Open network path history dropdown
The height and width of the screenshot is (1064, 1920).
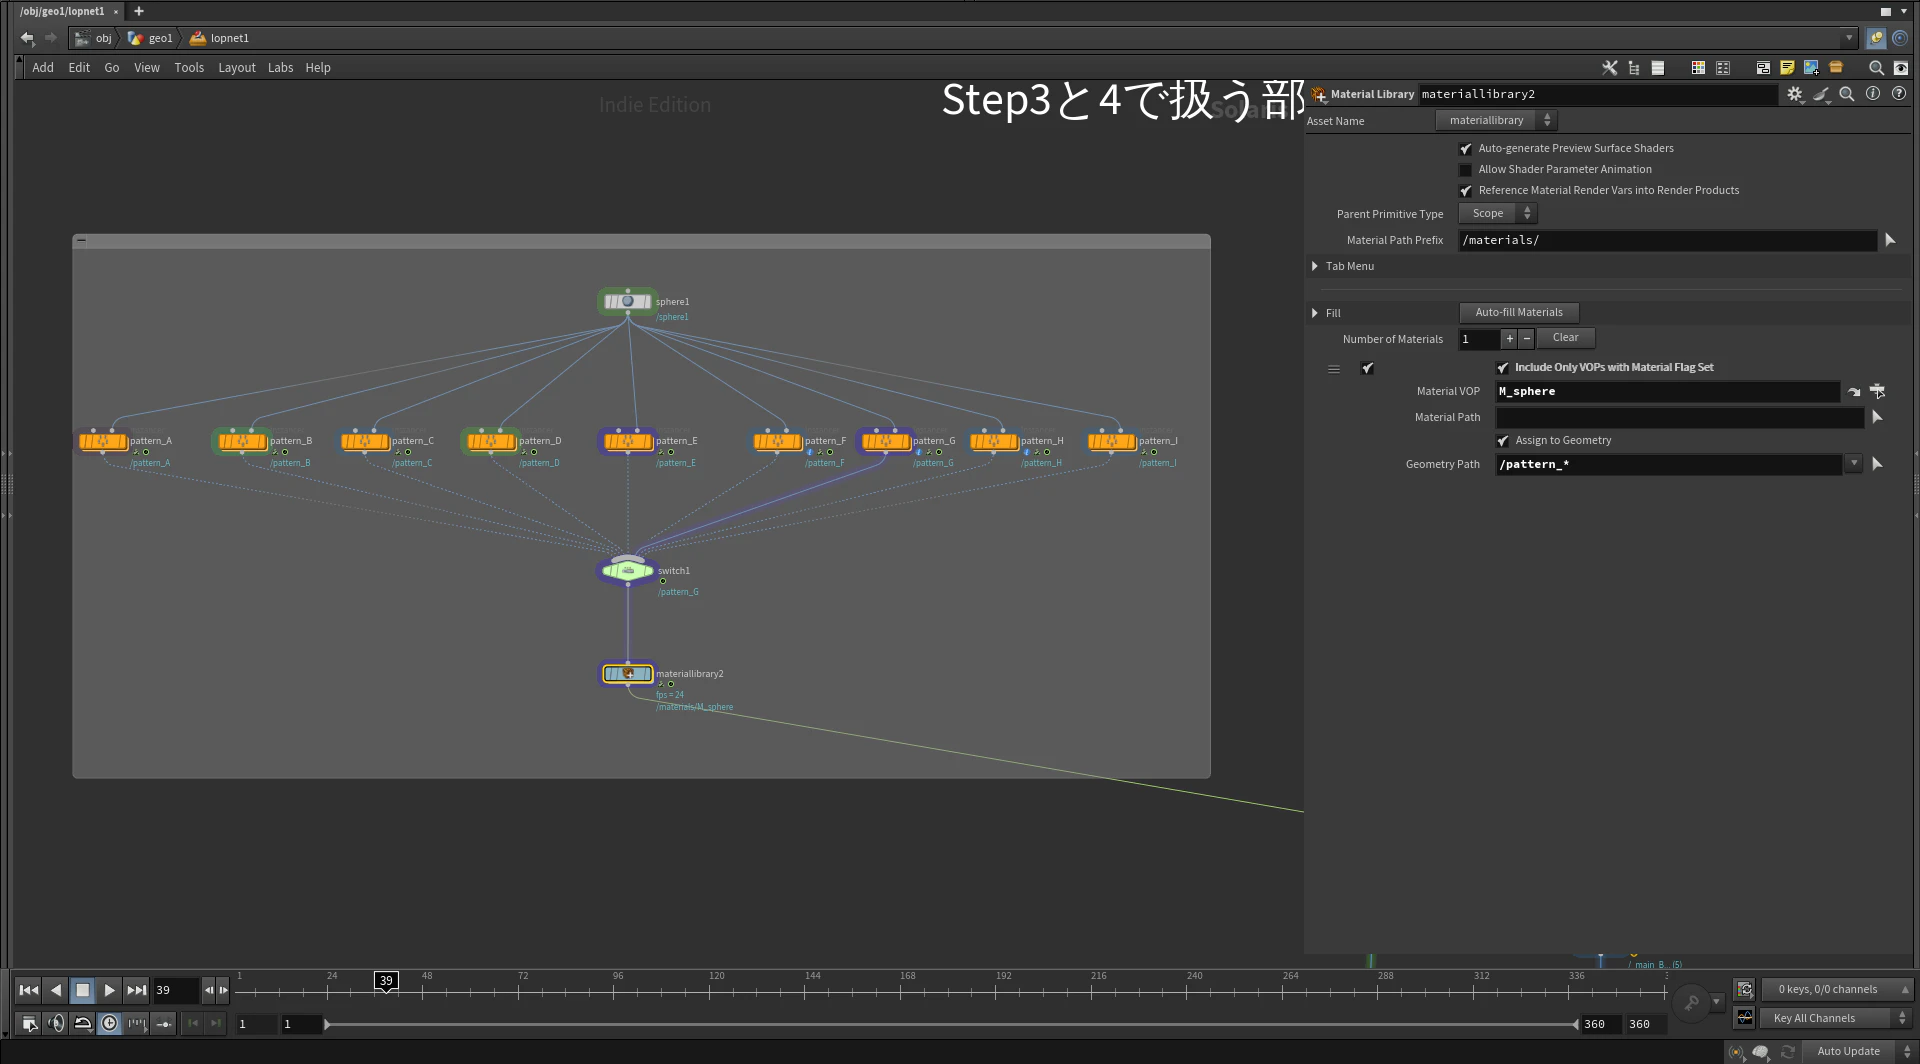coord(1849,38)
